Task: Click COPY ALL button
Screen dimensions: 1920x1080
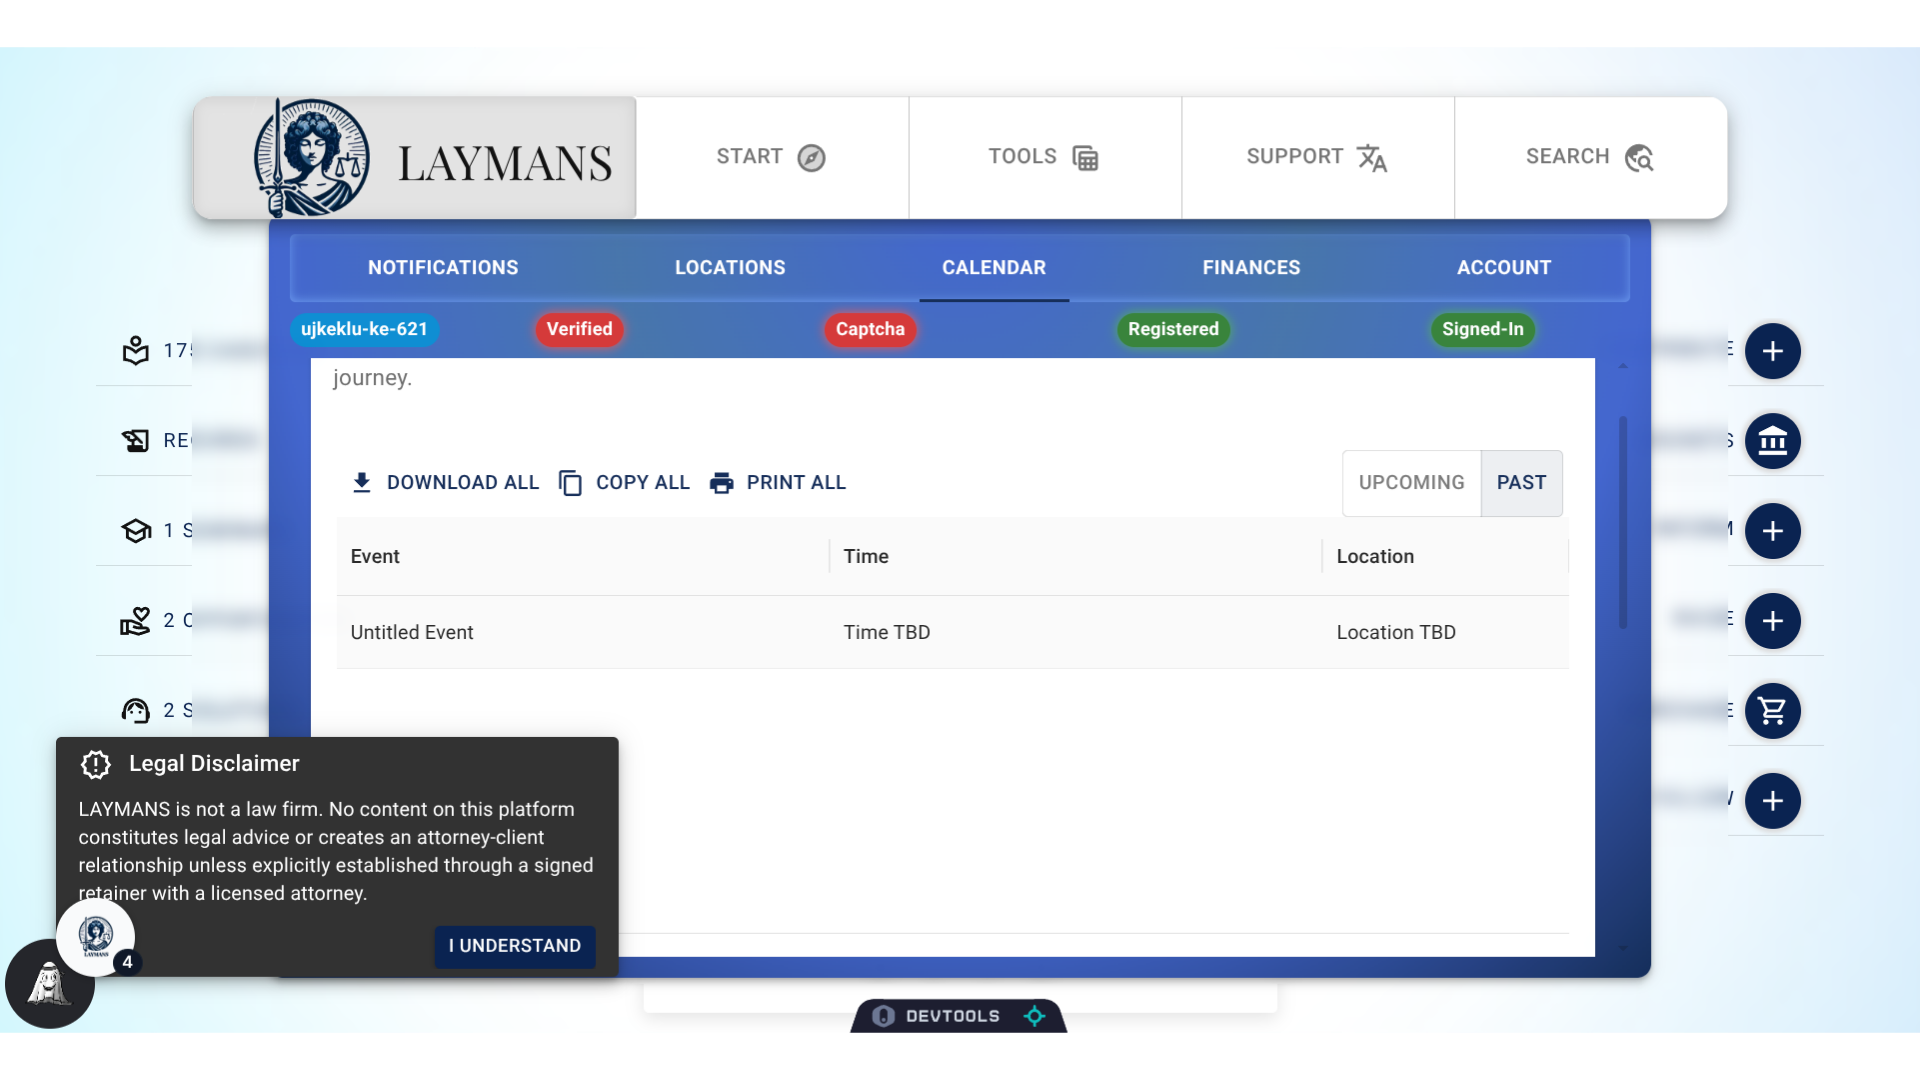Action: pos(625,483)
